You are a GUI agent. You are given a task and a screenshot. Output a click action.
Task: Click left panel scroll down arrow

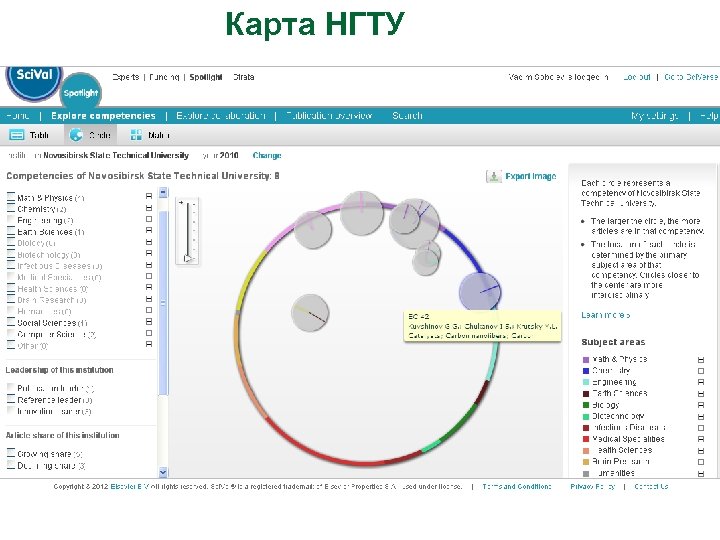pos(163,472)
